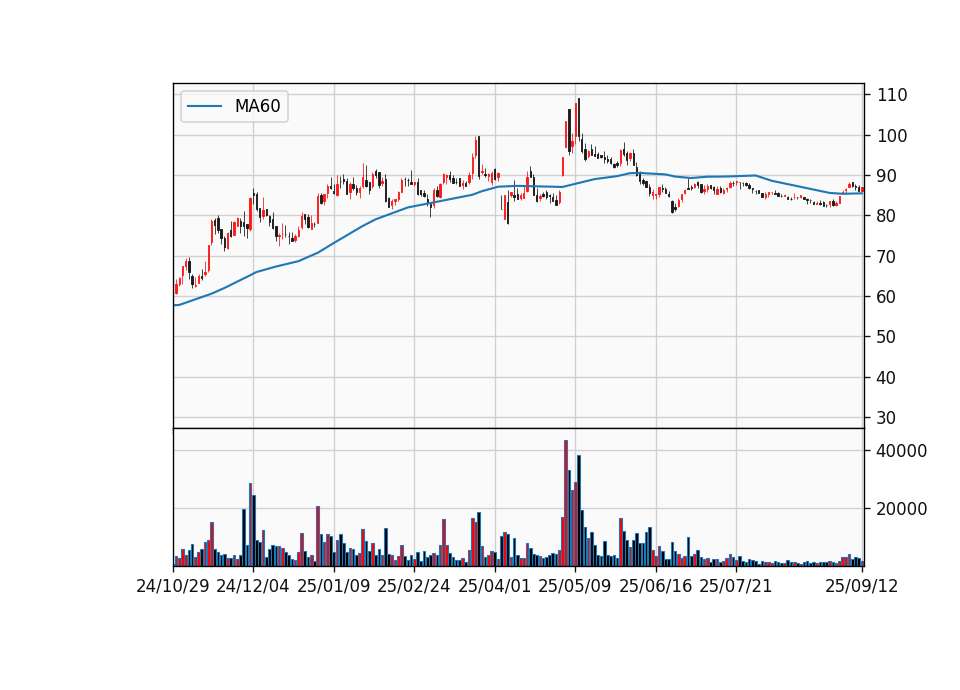The width and height of the screenshot is (960, 690).
Task: Click the 25/09/12 date label
Action: pos(862,586)
